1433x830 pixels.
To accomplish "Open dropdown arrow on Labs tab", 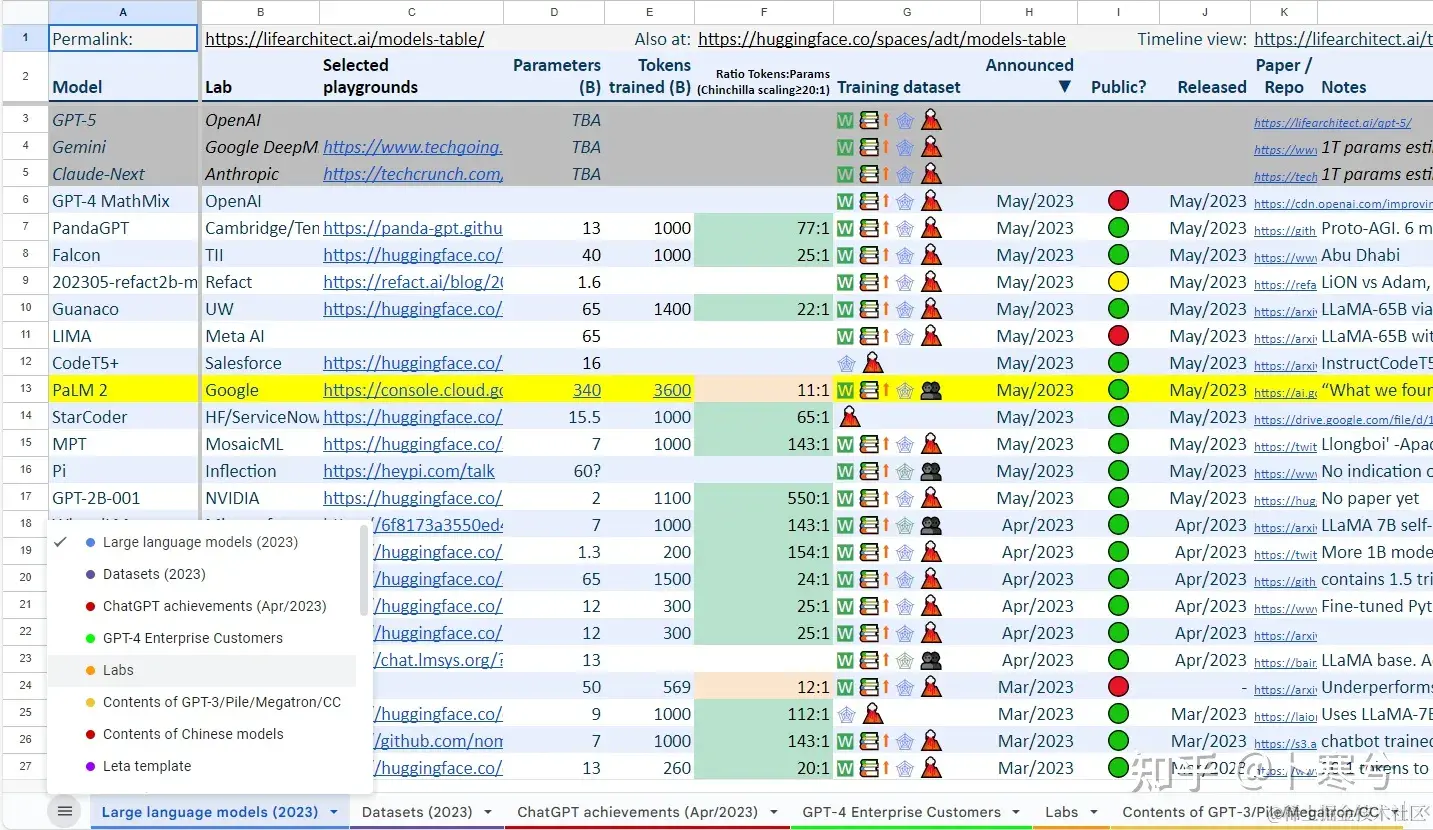I will (1094, 812).
